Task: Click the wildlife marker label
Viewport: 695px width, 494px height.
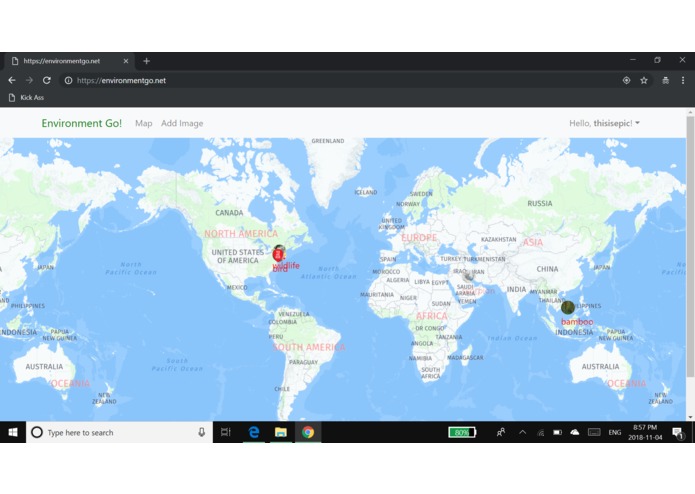Action: click(x=286, y=265)
